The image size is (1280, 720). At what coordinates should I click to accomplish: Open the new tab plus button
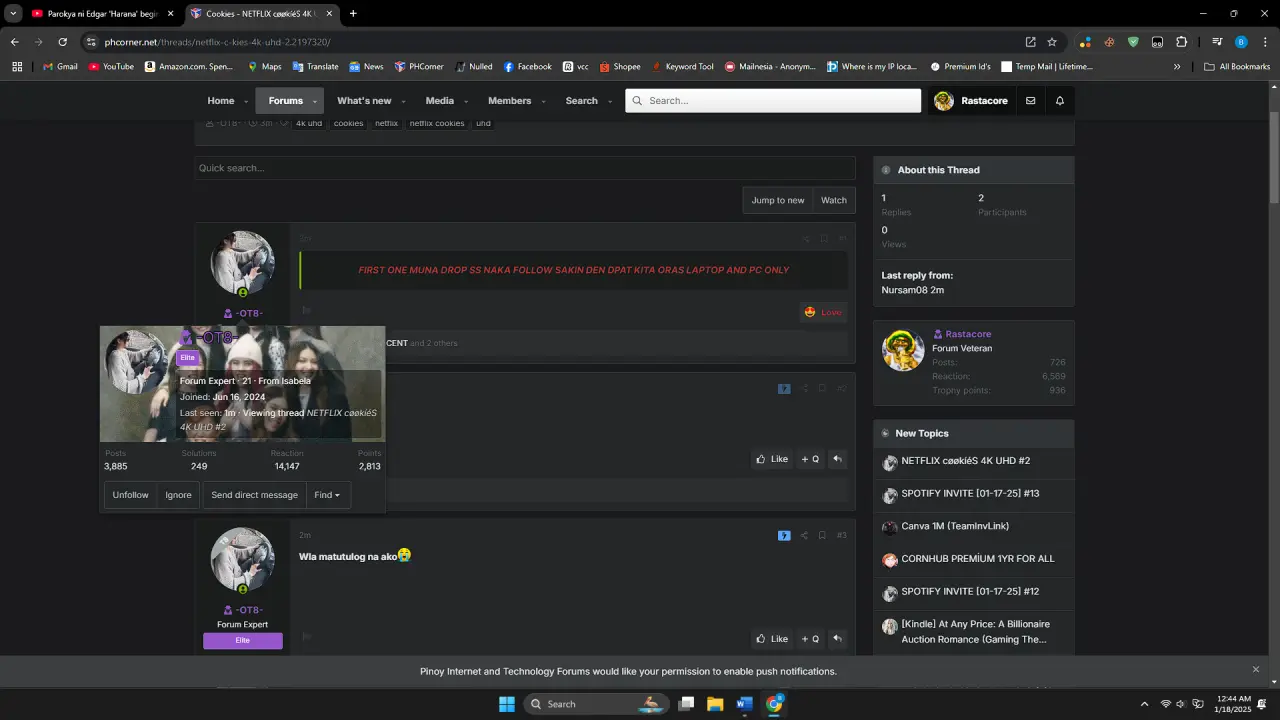click(353, 14)
